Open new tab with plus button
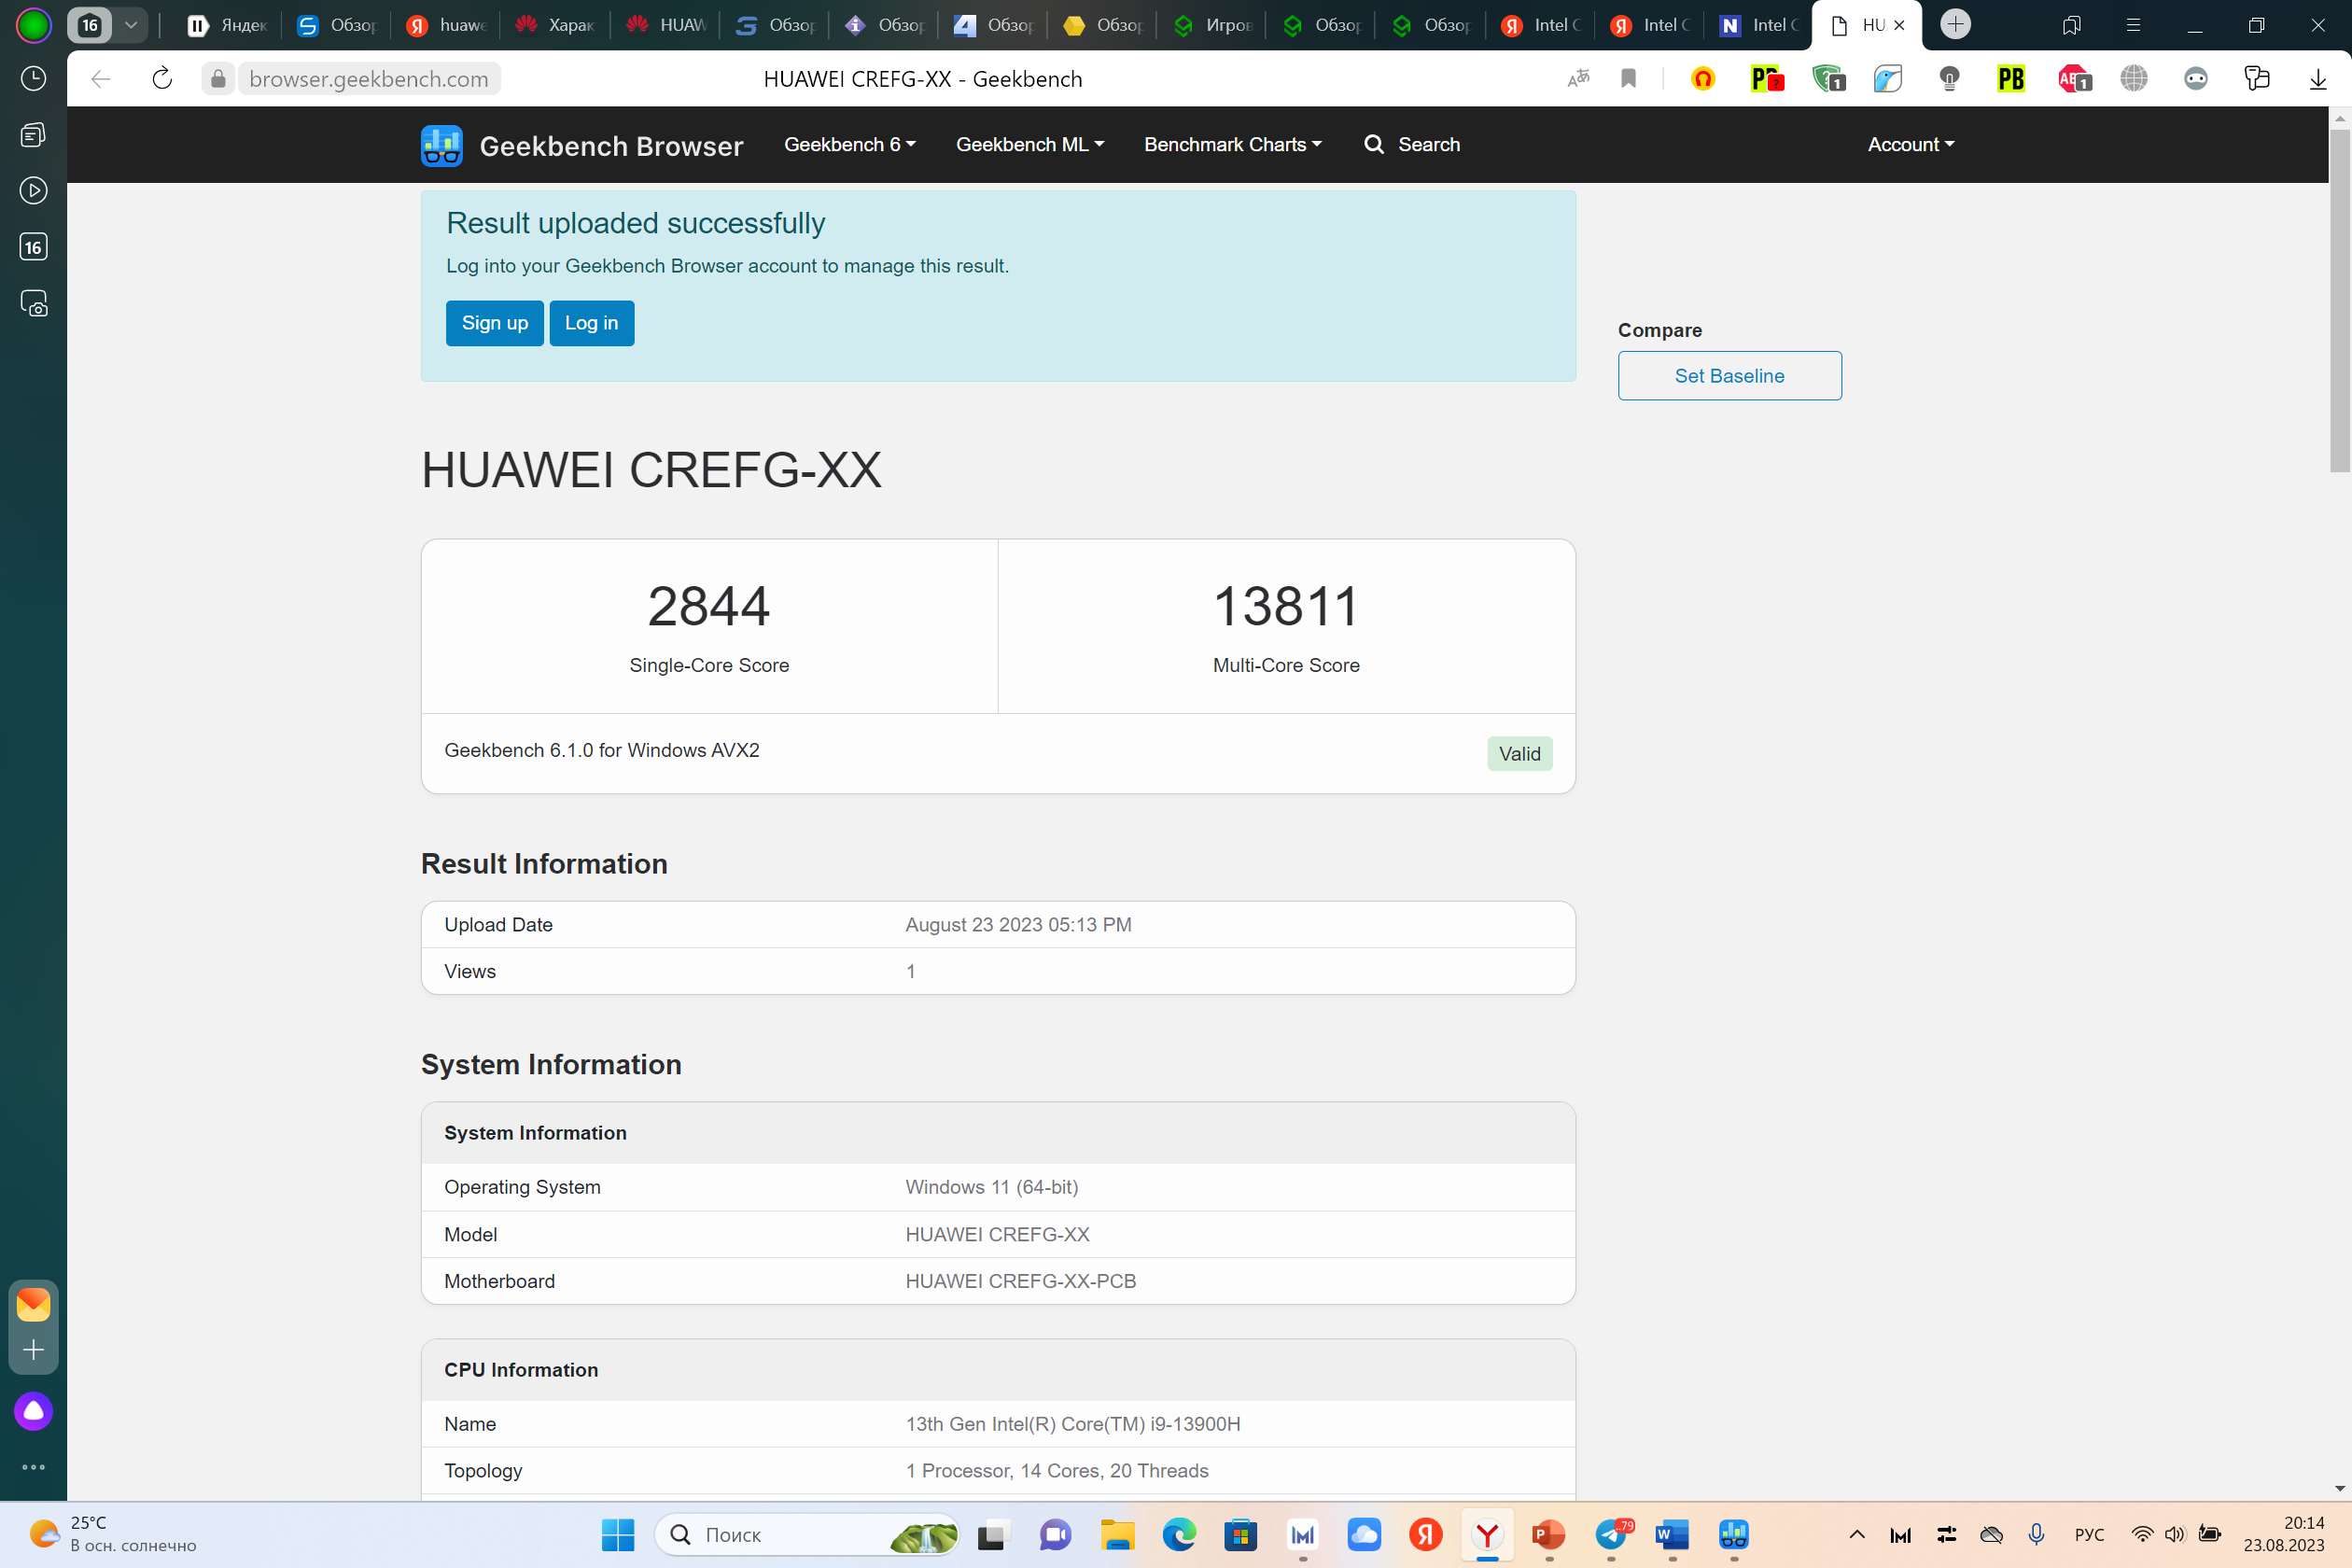 [1955, 24]
